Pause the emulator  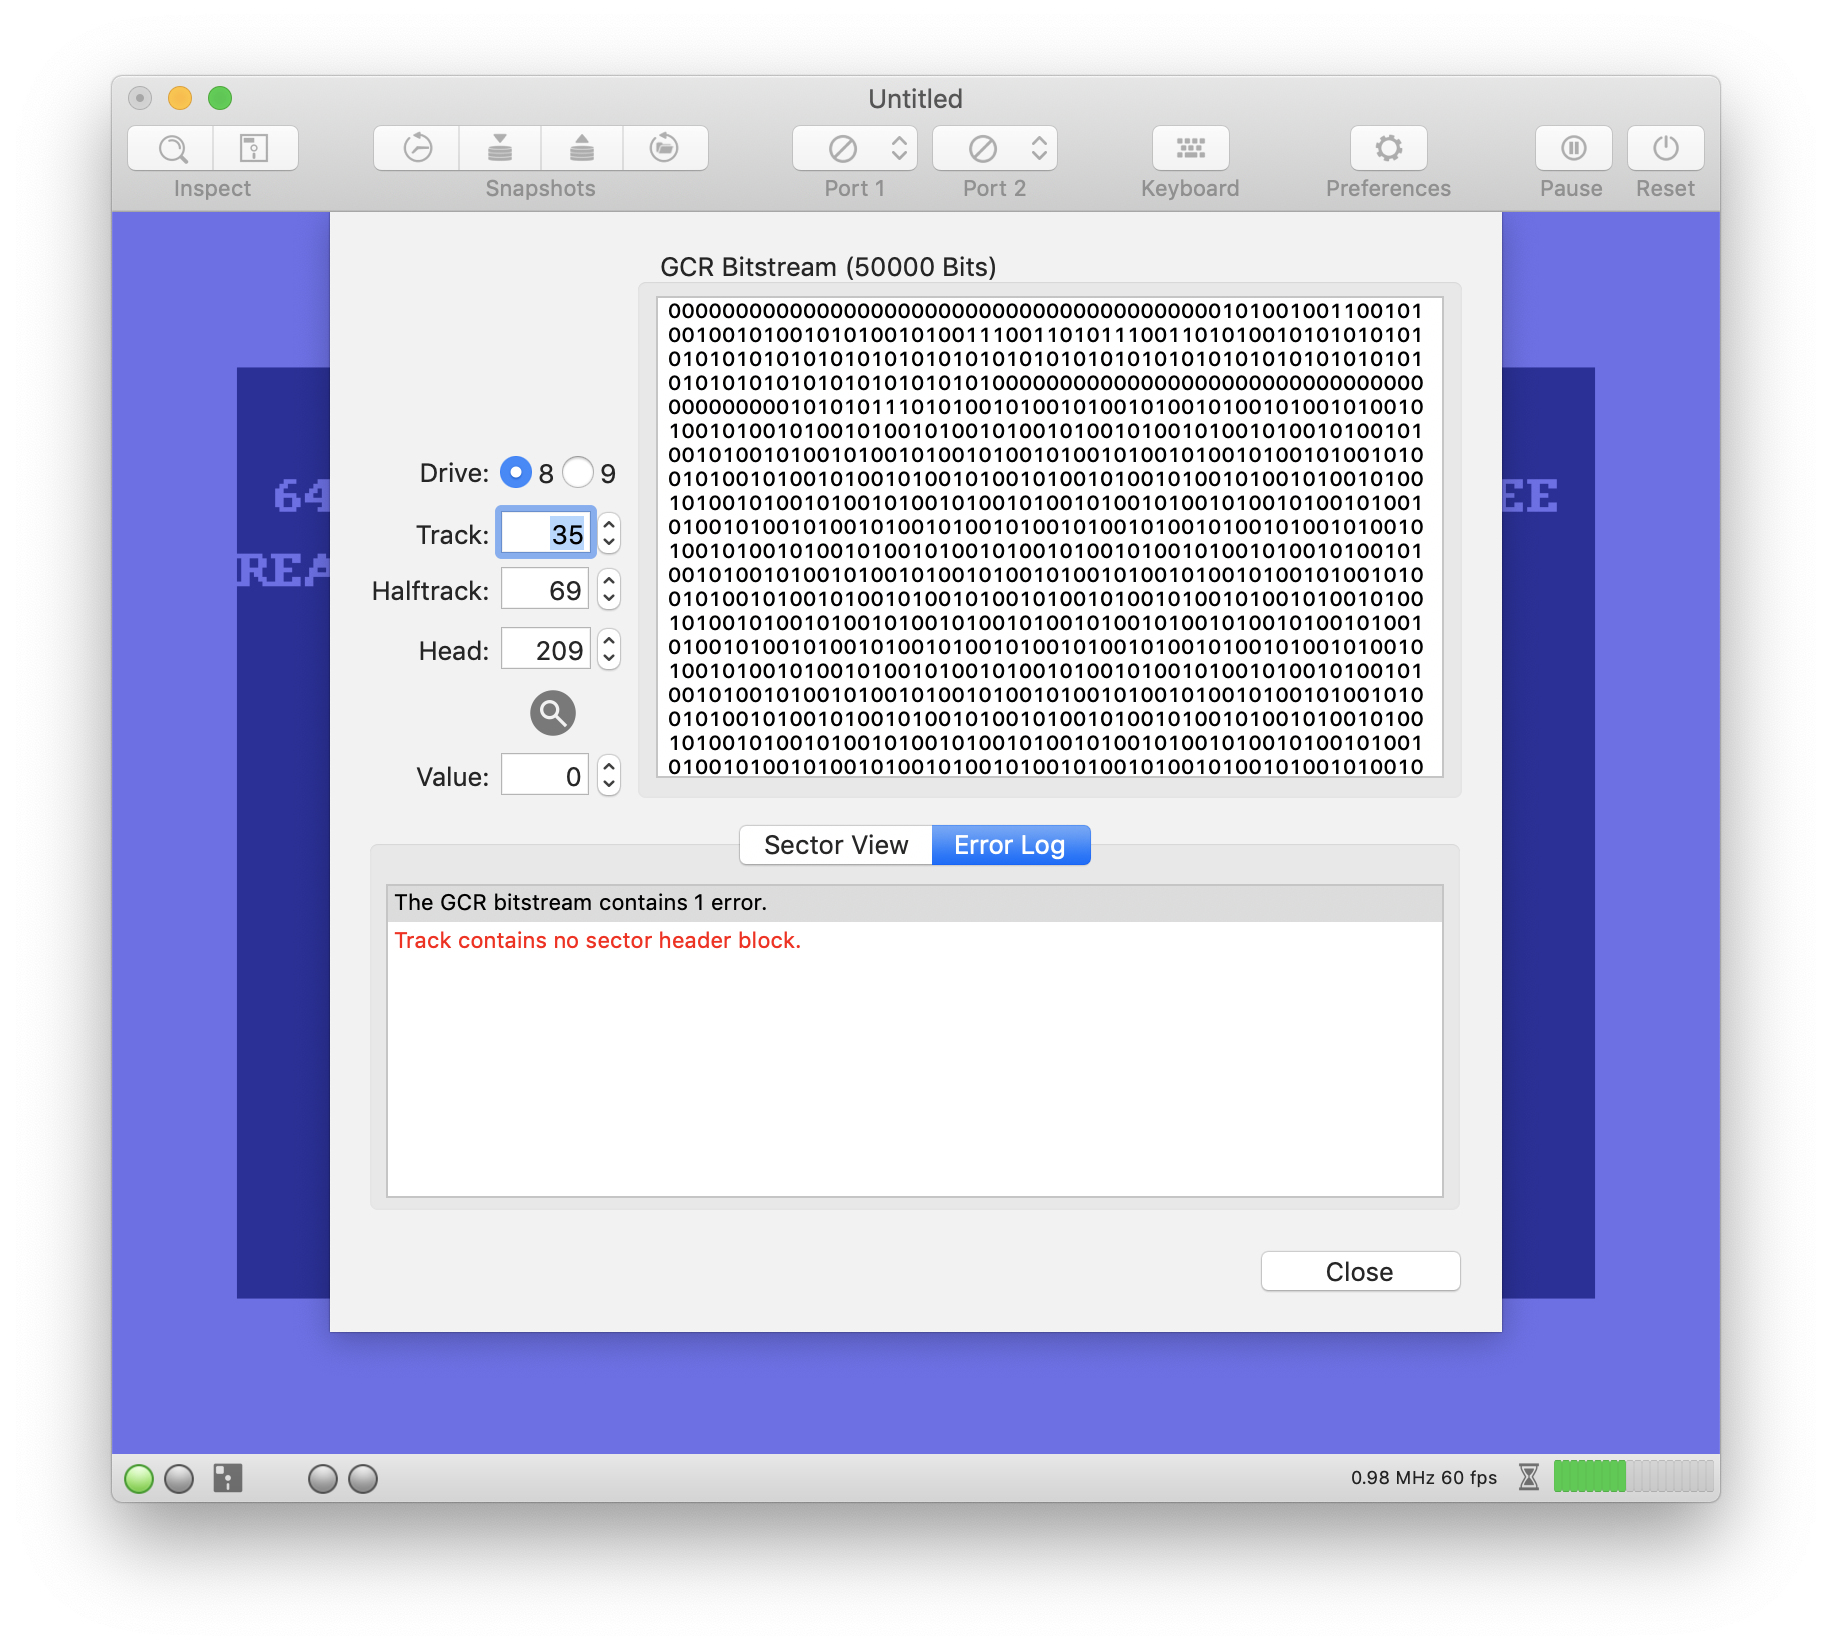pyautogui.click(x=1573, y=148)
